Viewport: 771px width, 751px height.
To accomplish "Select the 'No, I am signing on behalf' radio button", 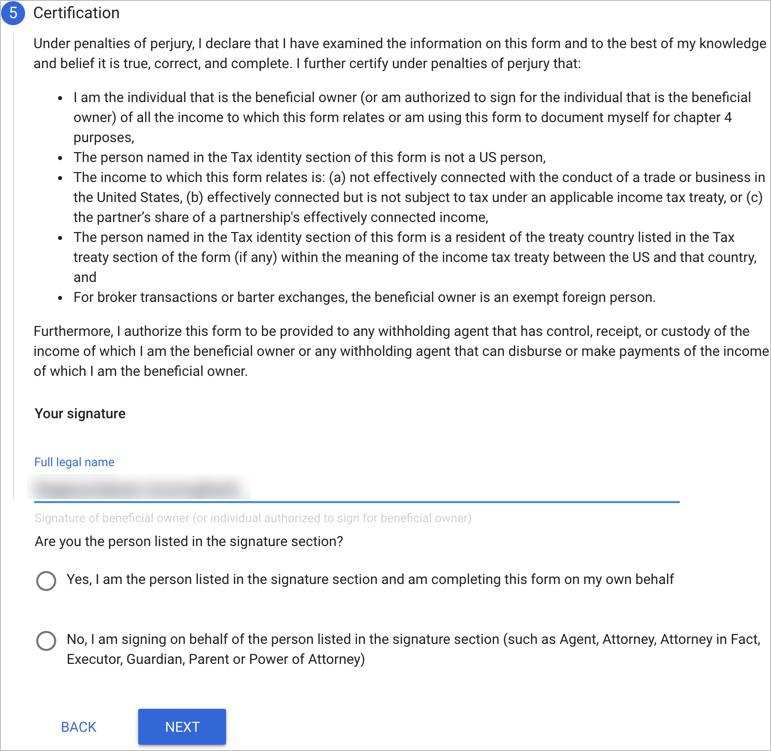I will click(x=46, y=640).
